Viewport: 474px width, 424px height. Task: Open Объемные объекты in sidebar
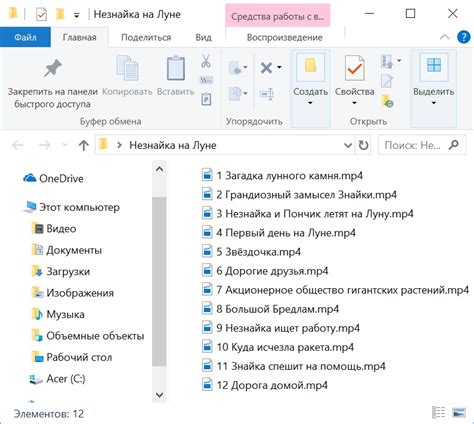coord(88,336)
